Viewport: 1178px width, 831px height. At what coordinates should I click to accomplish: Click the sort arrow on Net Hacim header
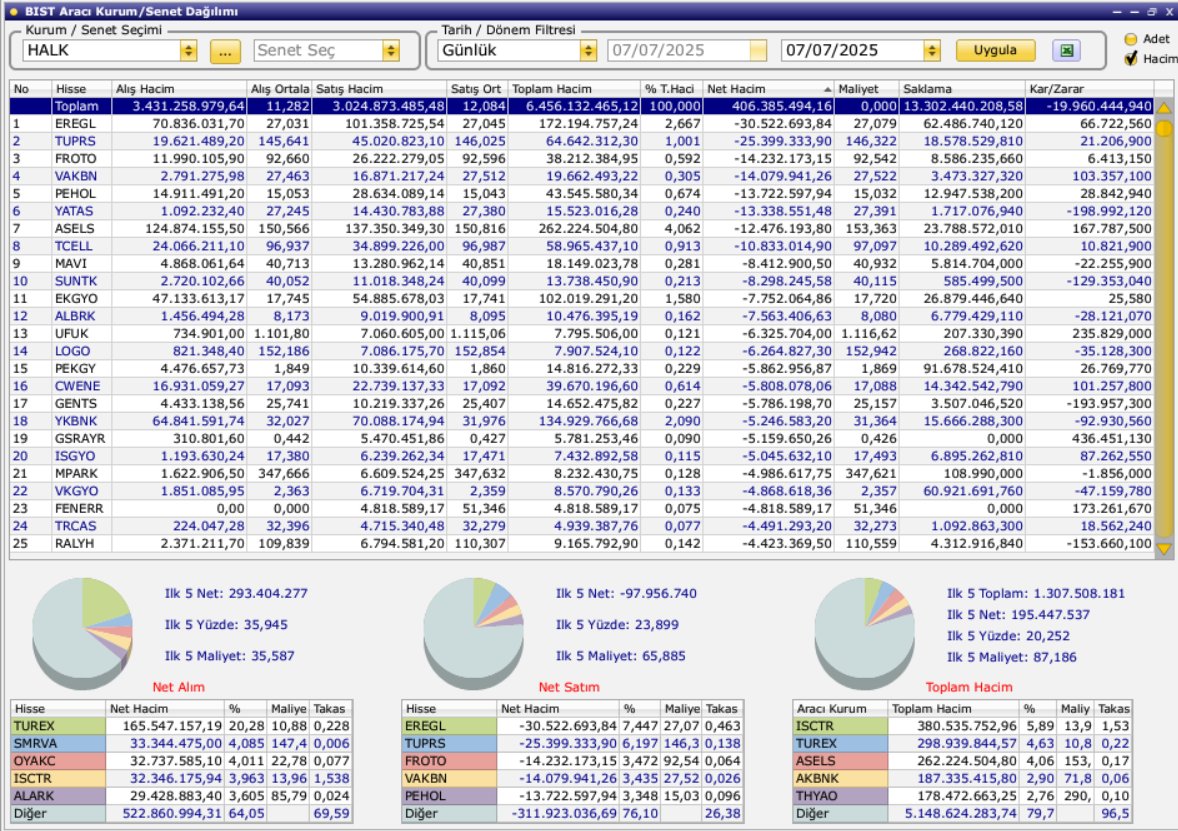pyautogui.click(x=827, y=89)
